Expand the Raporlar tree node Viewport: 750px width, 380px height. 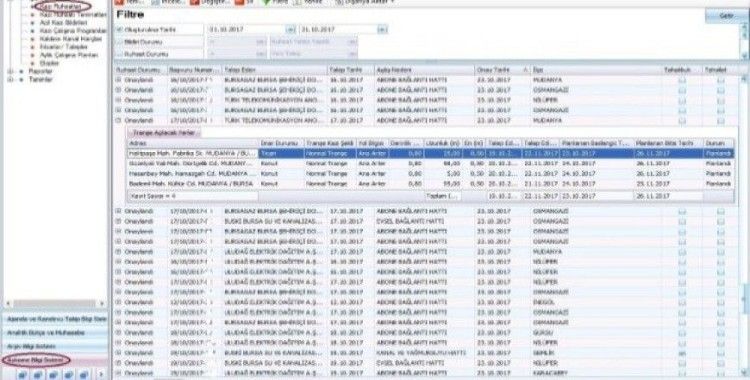[x=11, y=71]
